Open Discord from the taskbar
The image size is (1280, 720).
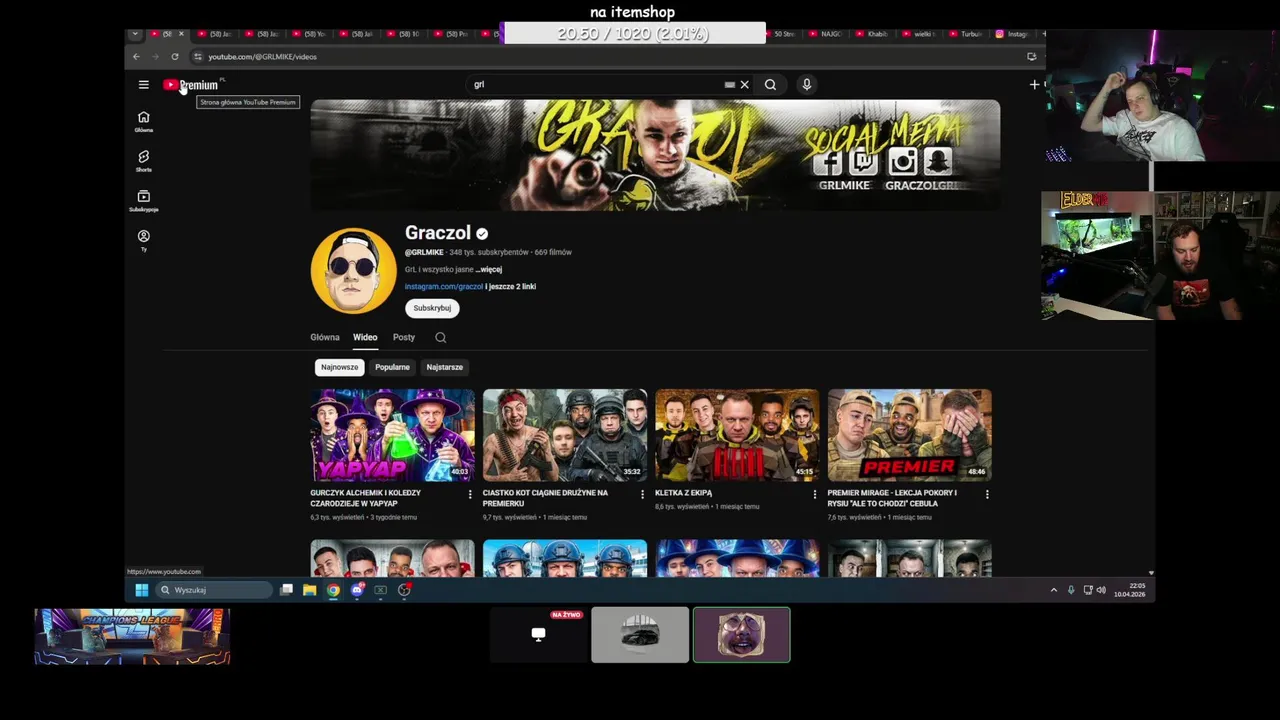(x=357, y=590)
